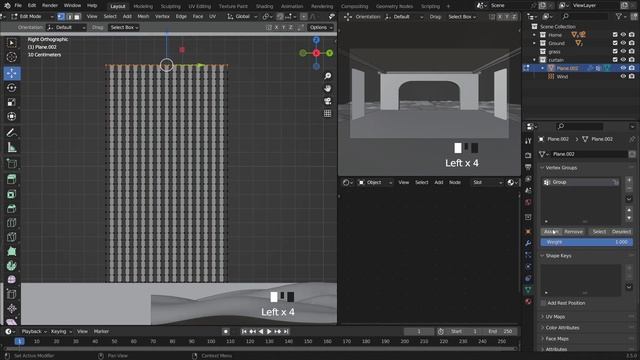
Task: Hide Plane.002 object in viewport
Action: [623, 68]
